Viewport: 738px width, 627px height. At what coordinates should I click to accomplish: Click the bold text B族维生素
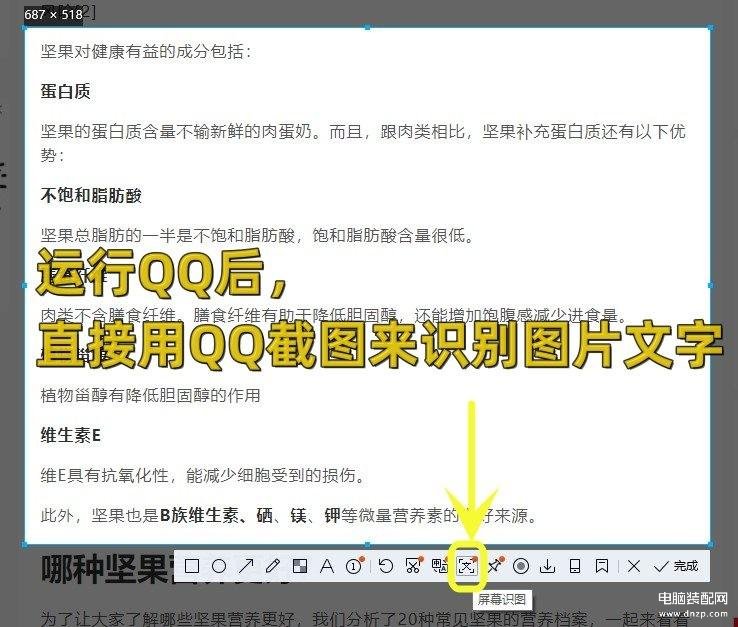tap(199, 515)
